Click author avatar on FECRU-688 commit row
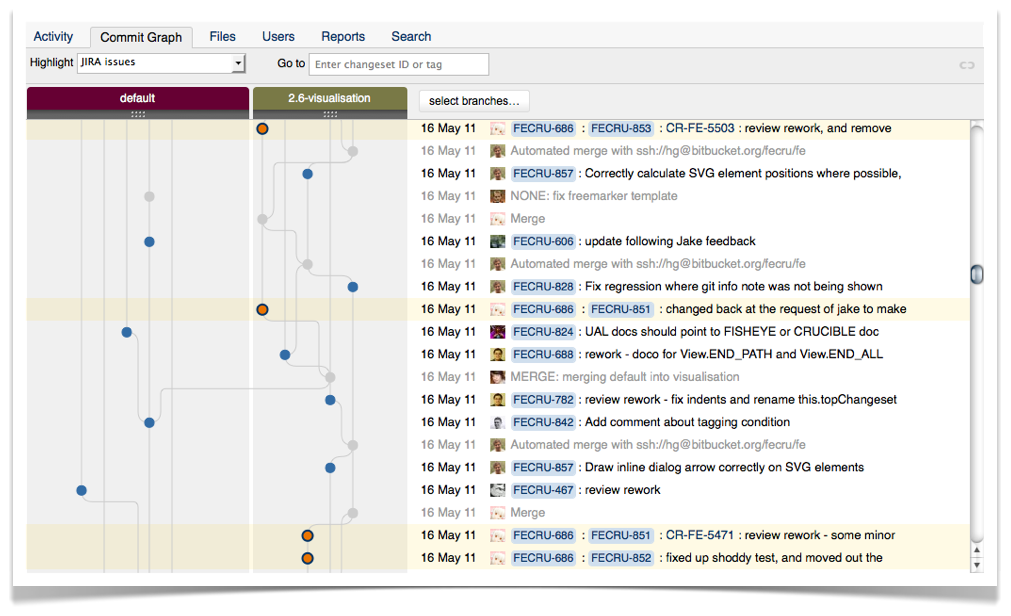 tap(497, 354)
